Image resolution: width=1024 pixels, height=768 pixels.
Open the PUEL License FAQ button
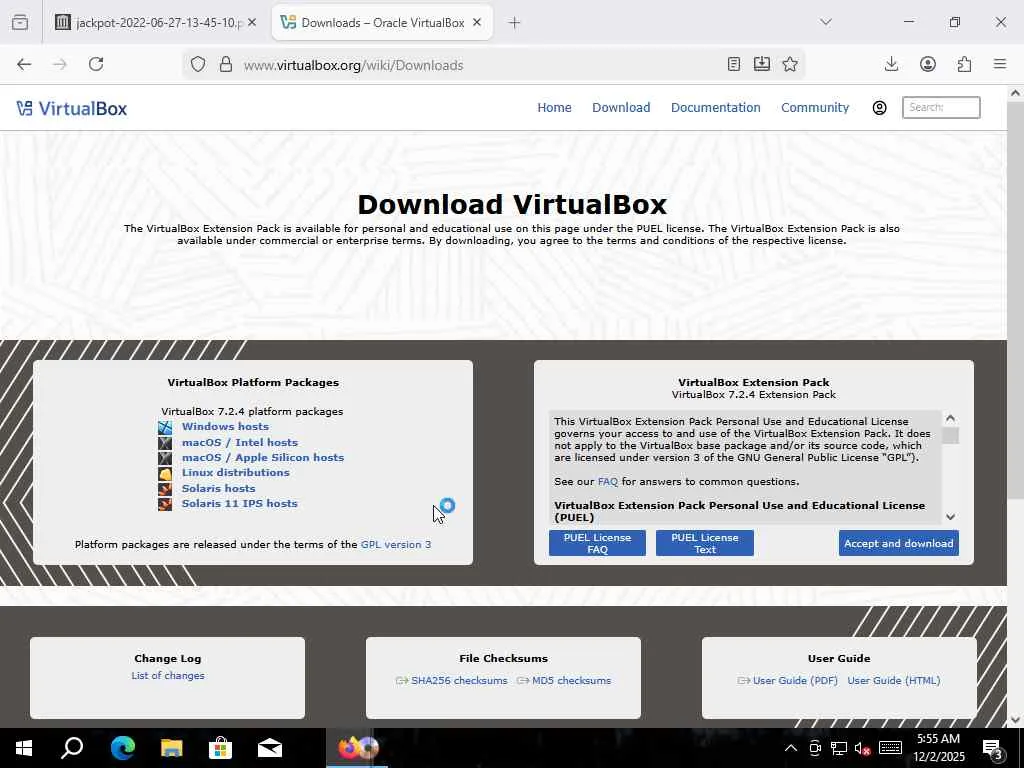pos(598,543)
